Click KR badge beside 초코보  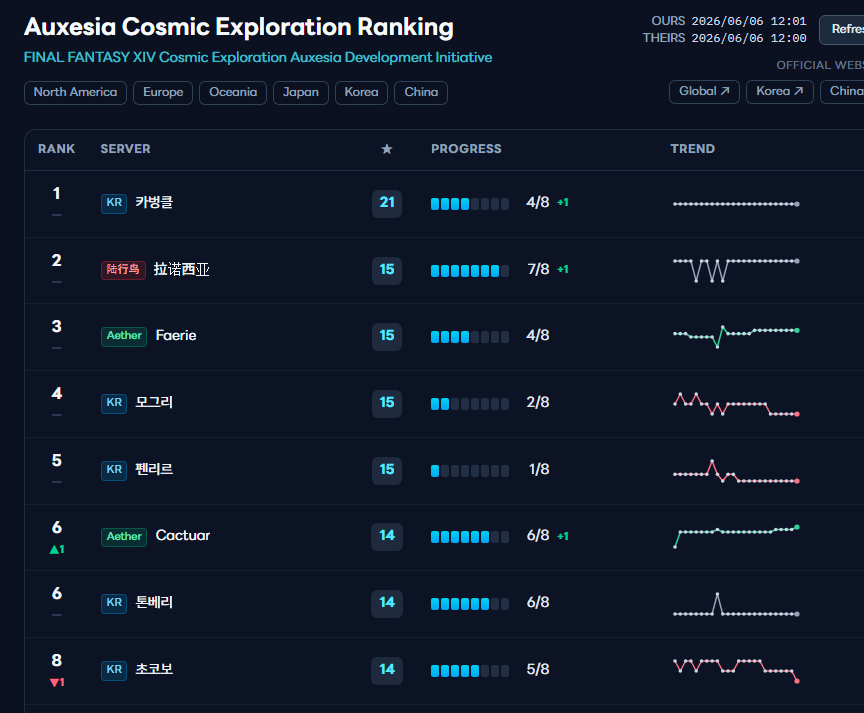[x=114, y=670]
